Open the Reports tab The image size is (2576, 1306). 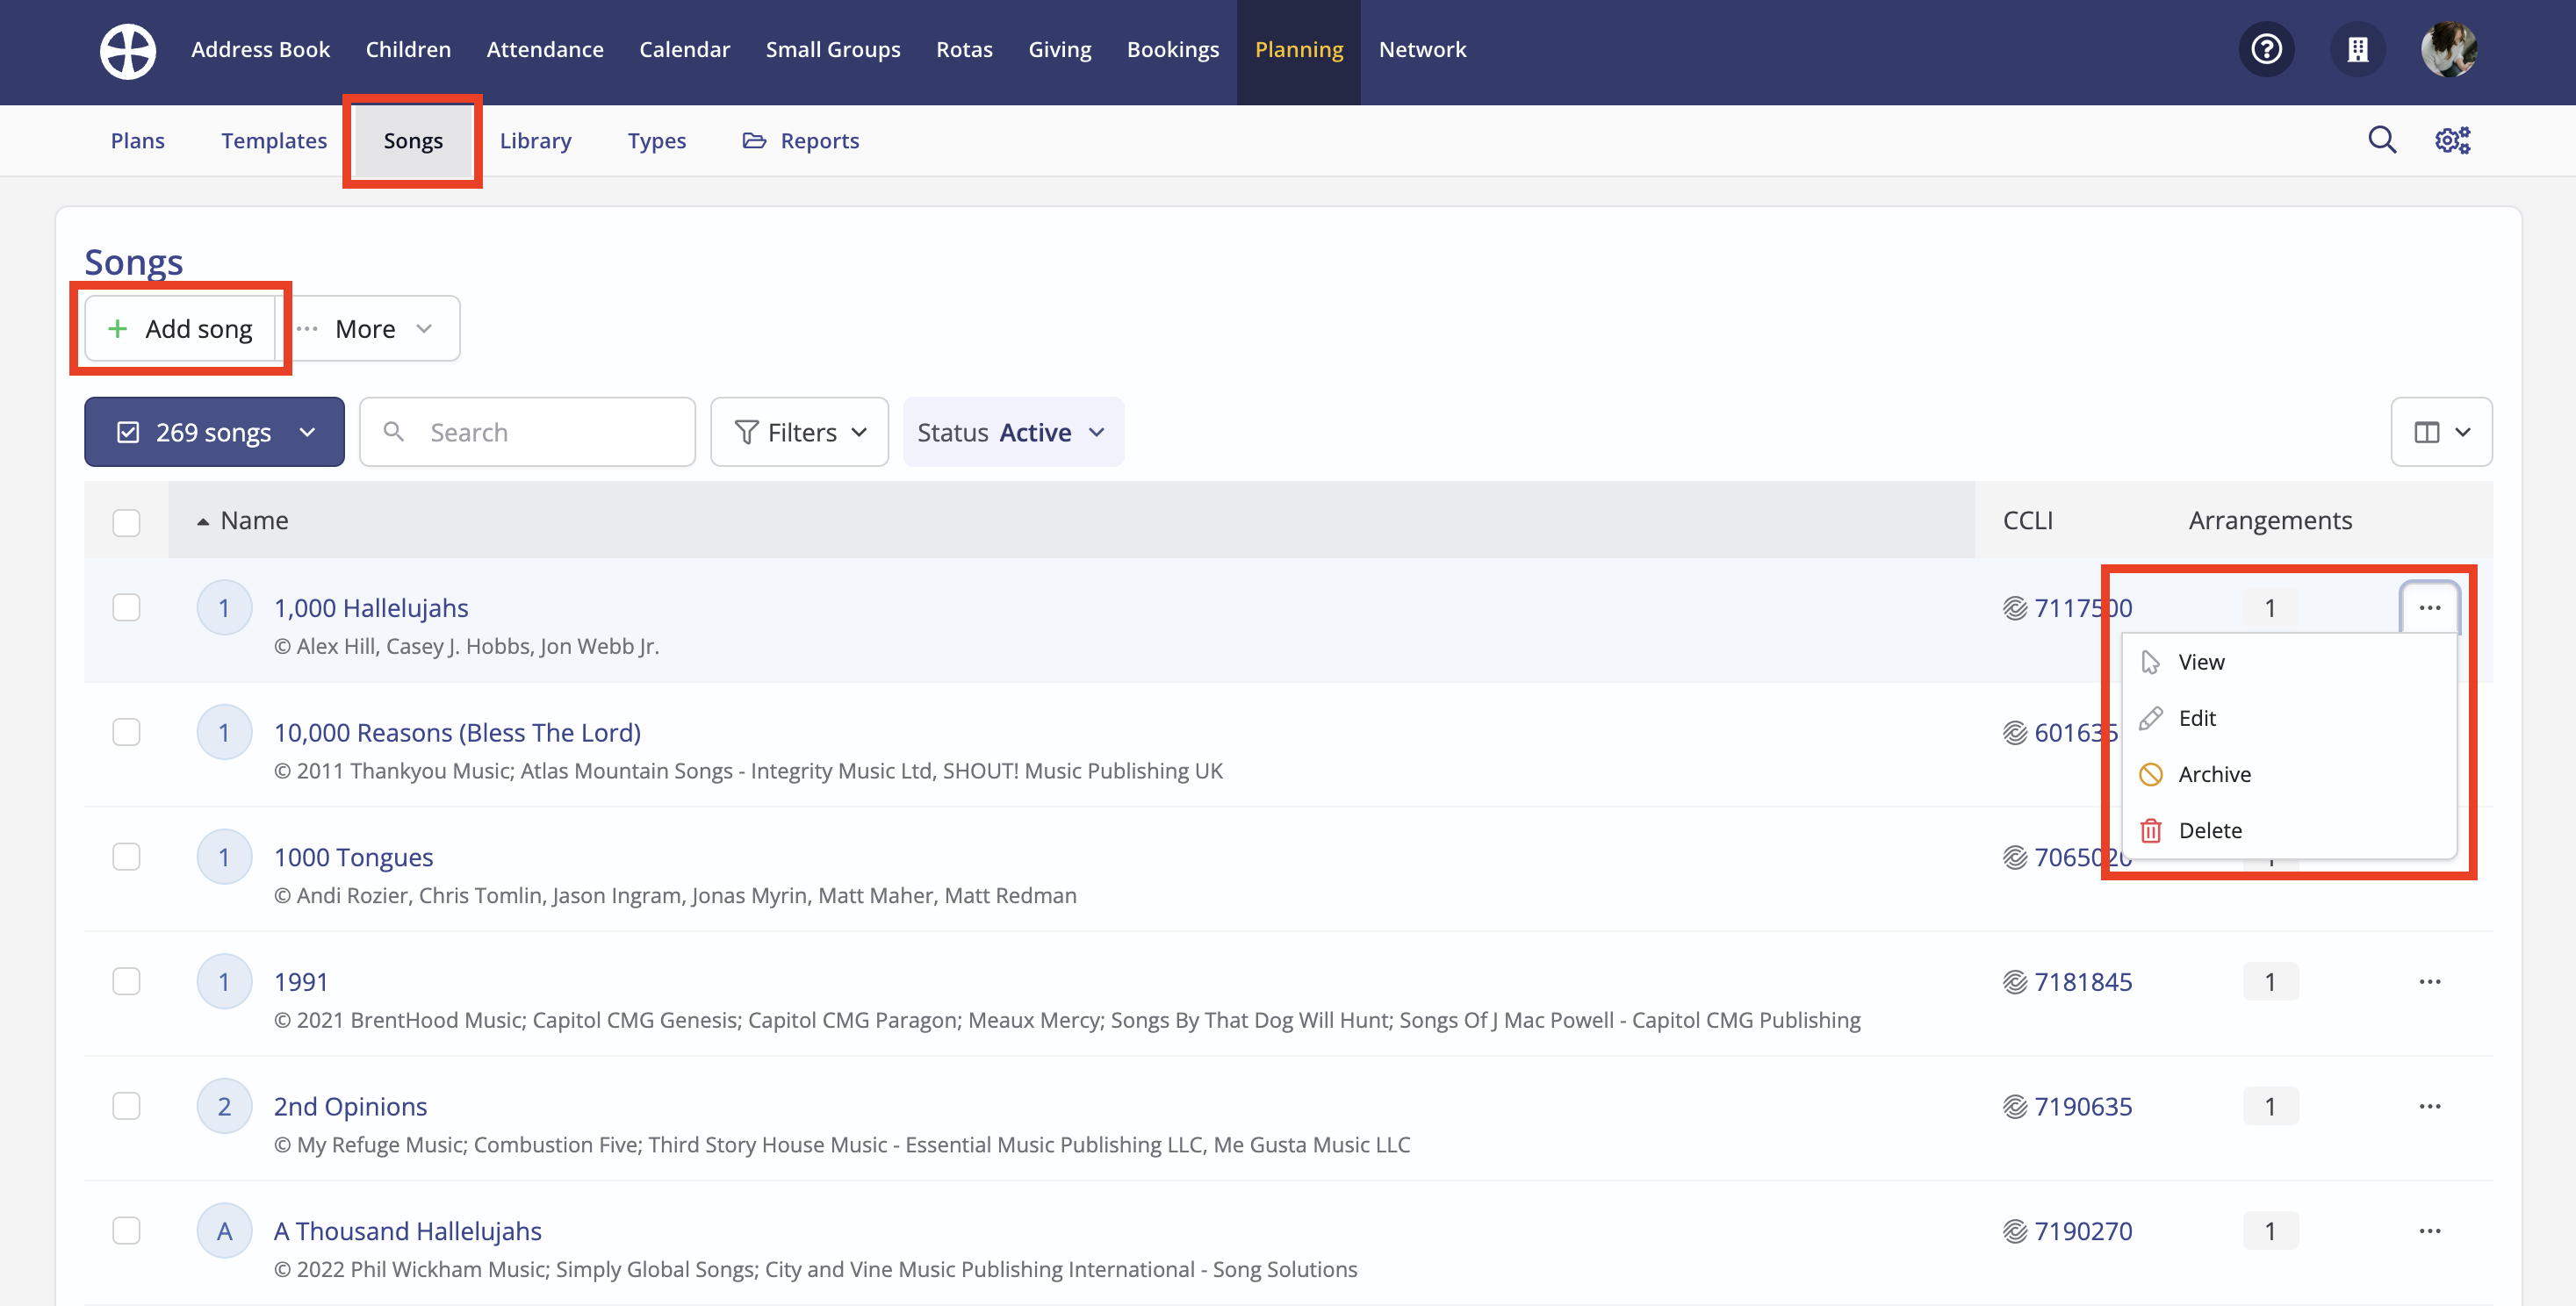pyautogui.click(x=800, y=140)
